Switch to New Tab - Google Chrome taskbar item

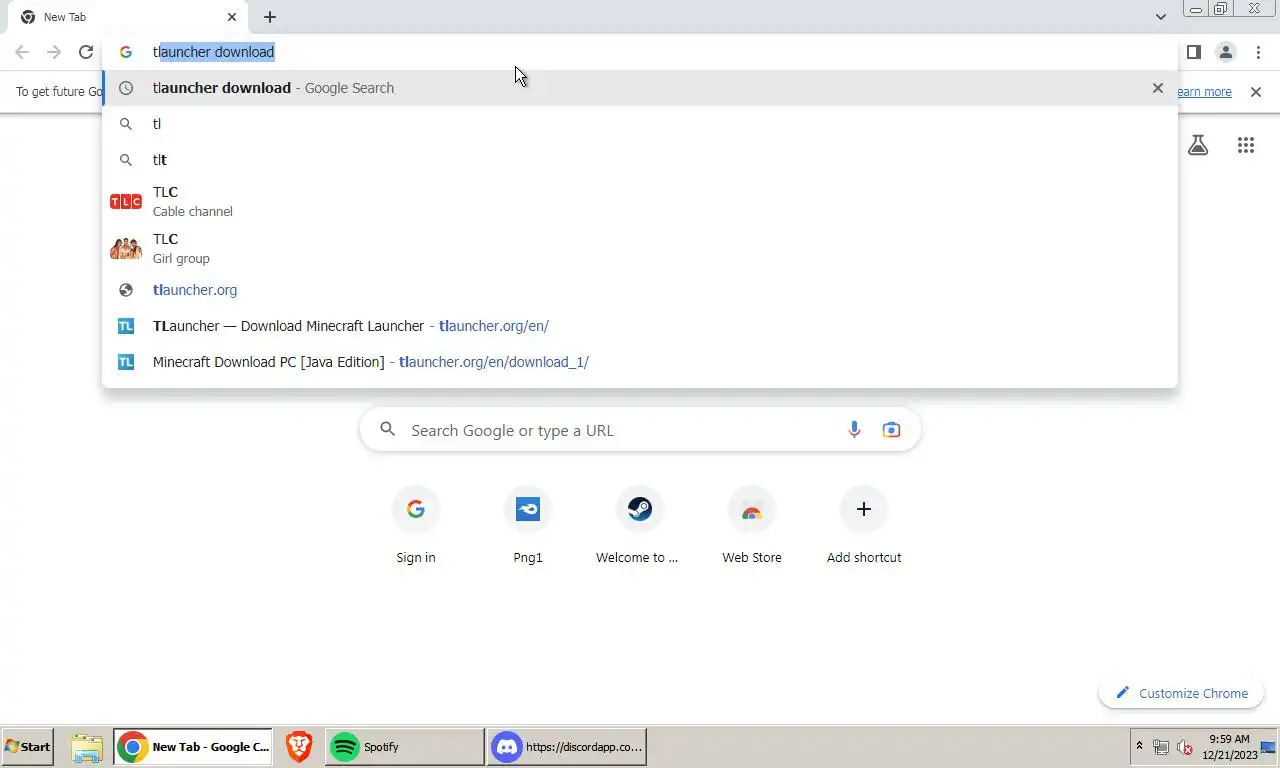click(193, 747)
